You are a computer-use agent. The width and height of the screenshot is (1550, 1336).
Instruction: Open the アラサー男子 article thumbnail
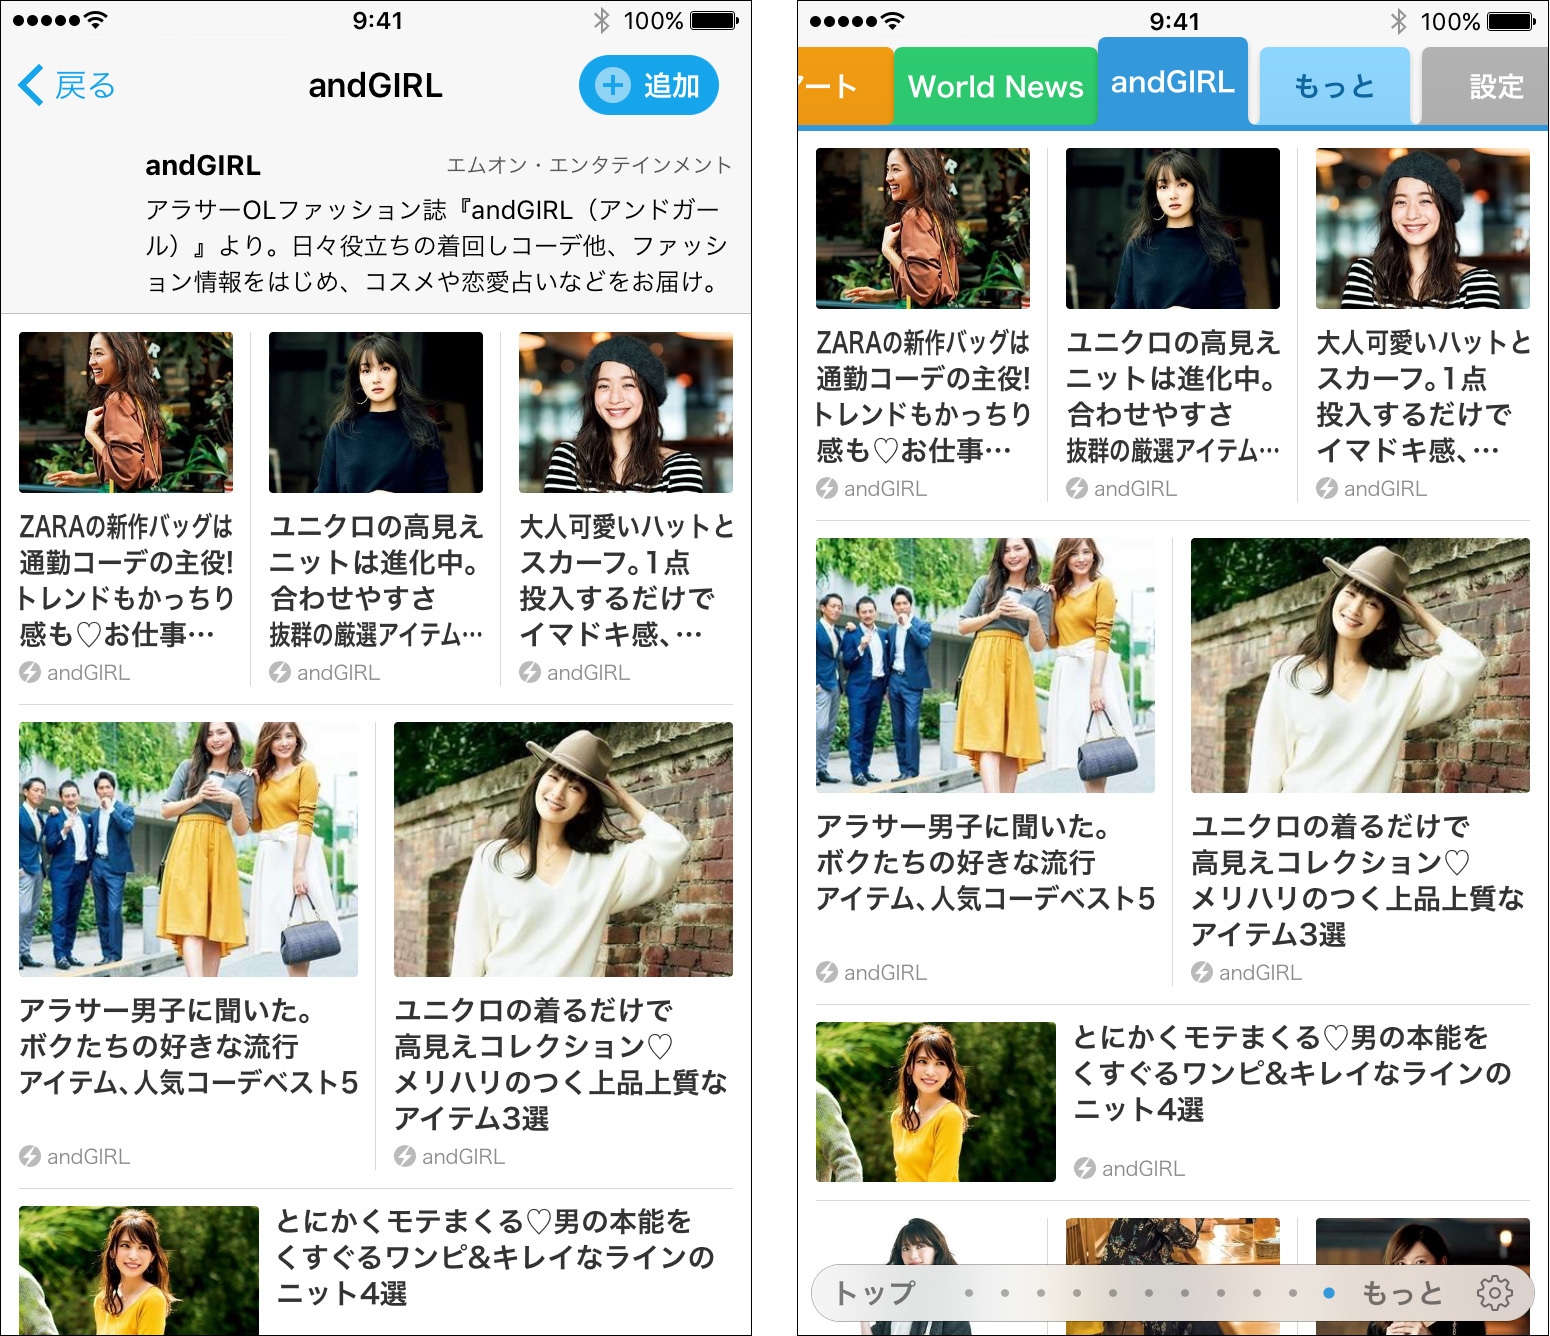click(188, 849)
